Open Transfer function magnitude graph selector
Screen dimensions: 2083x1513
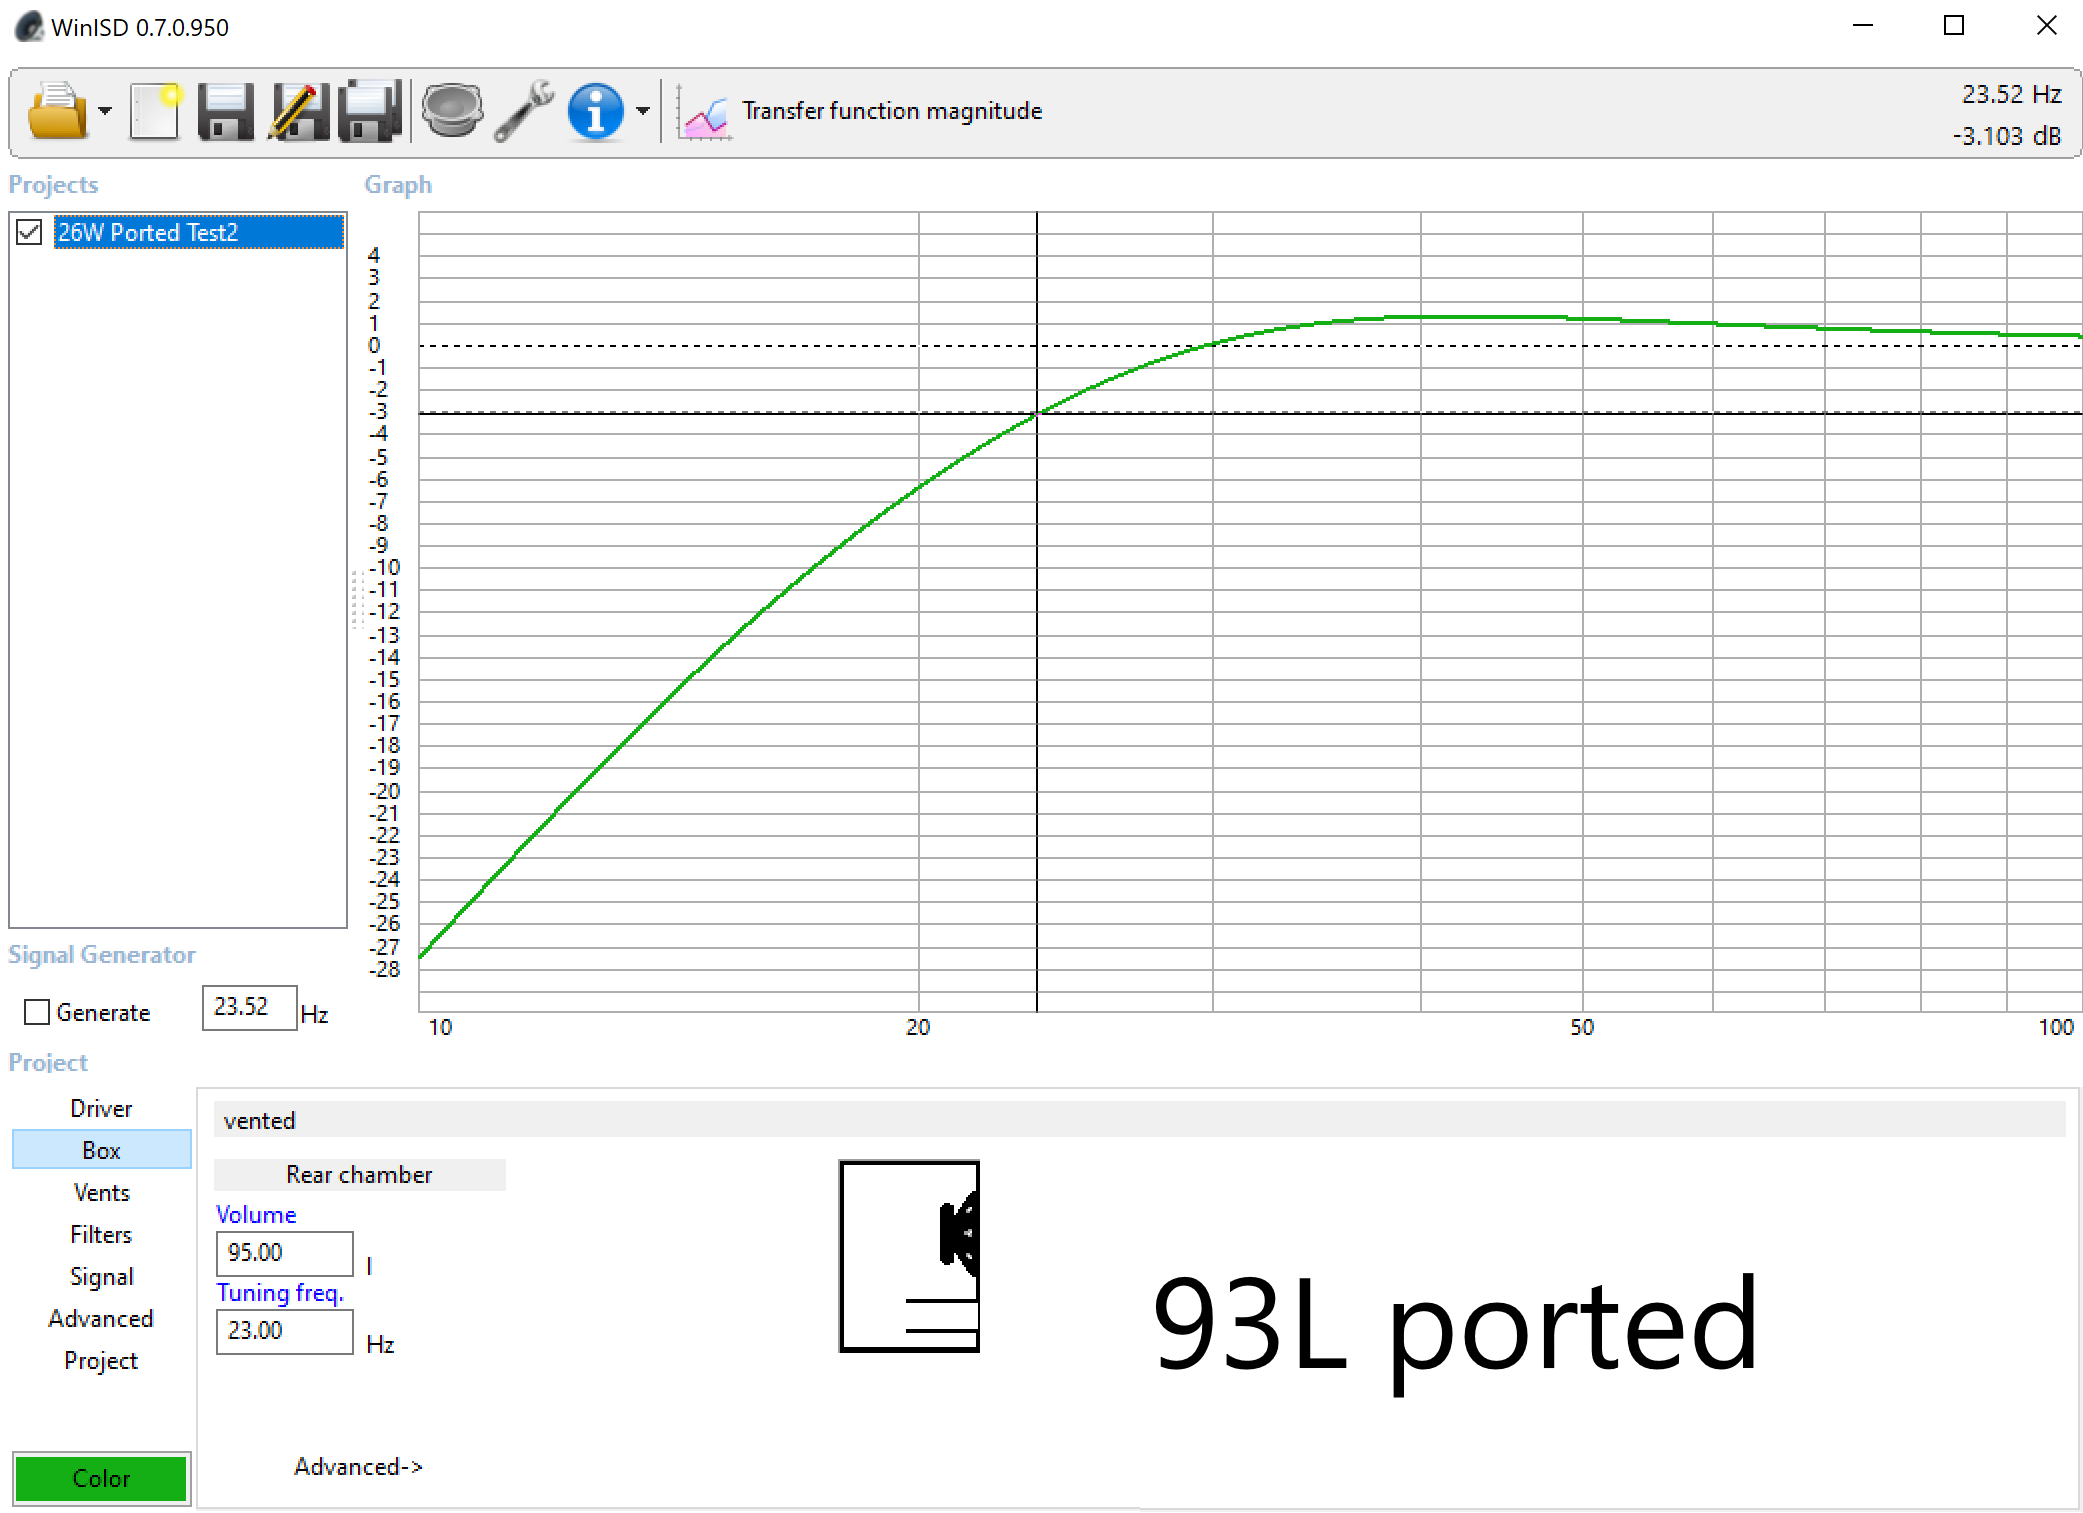point(892,111)
